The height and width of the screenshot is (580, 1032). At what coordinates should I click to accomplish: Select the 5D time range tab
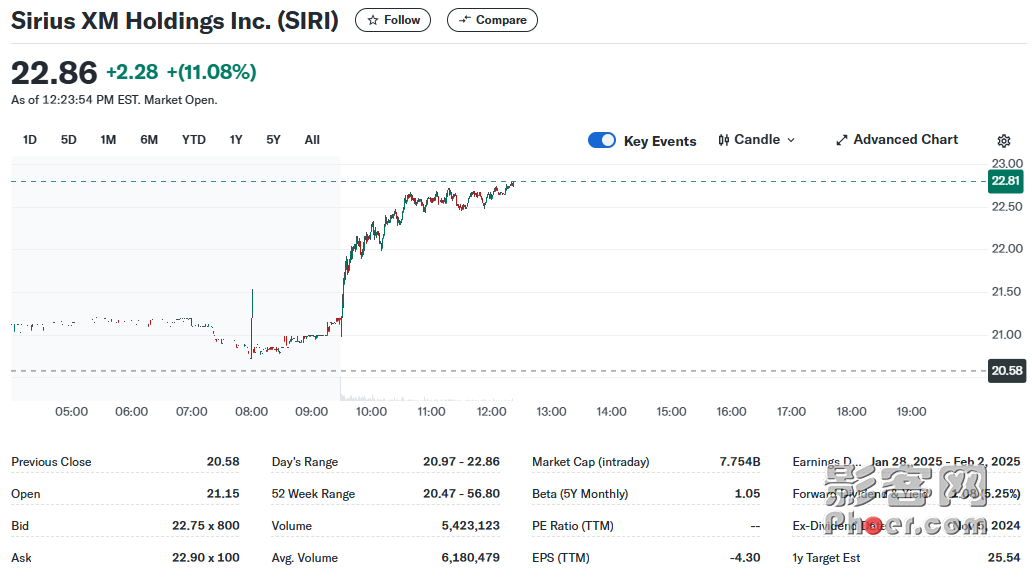tap(68, 140)
